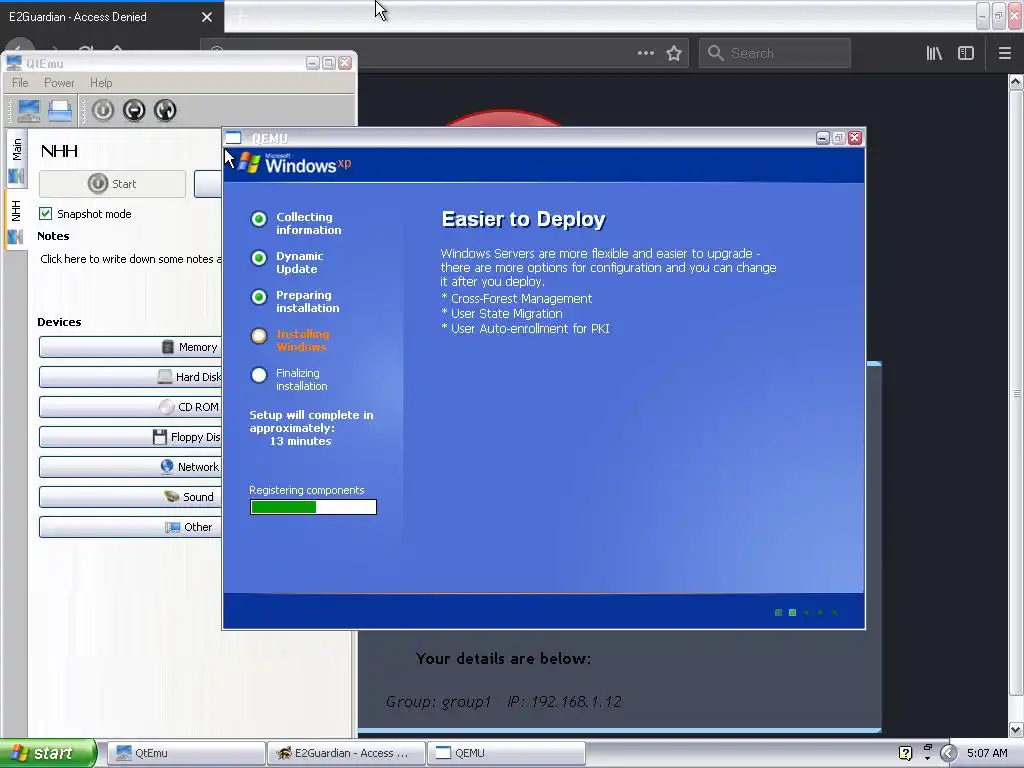Open the File menu in QtEmu
1024x768 pixels.
(x=20, y=83)
